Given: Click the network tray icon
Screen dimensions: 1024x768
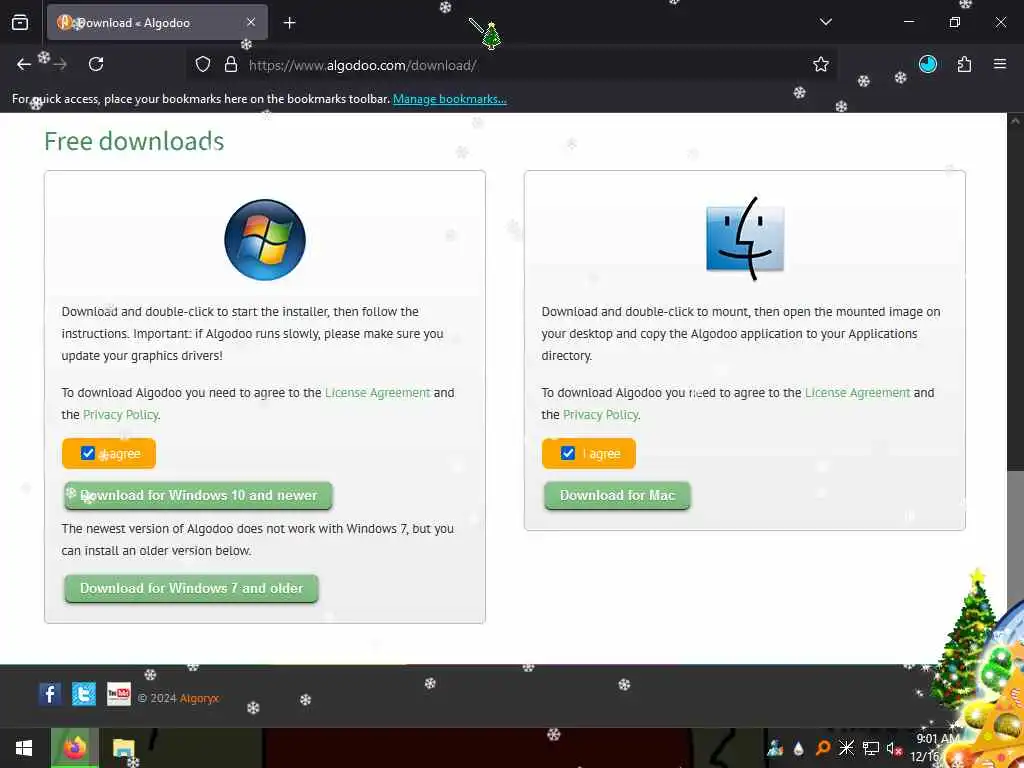Looking at the screenshot, I should 871,748.
